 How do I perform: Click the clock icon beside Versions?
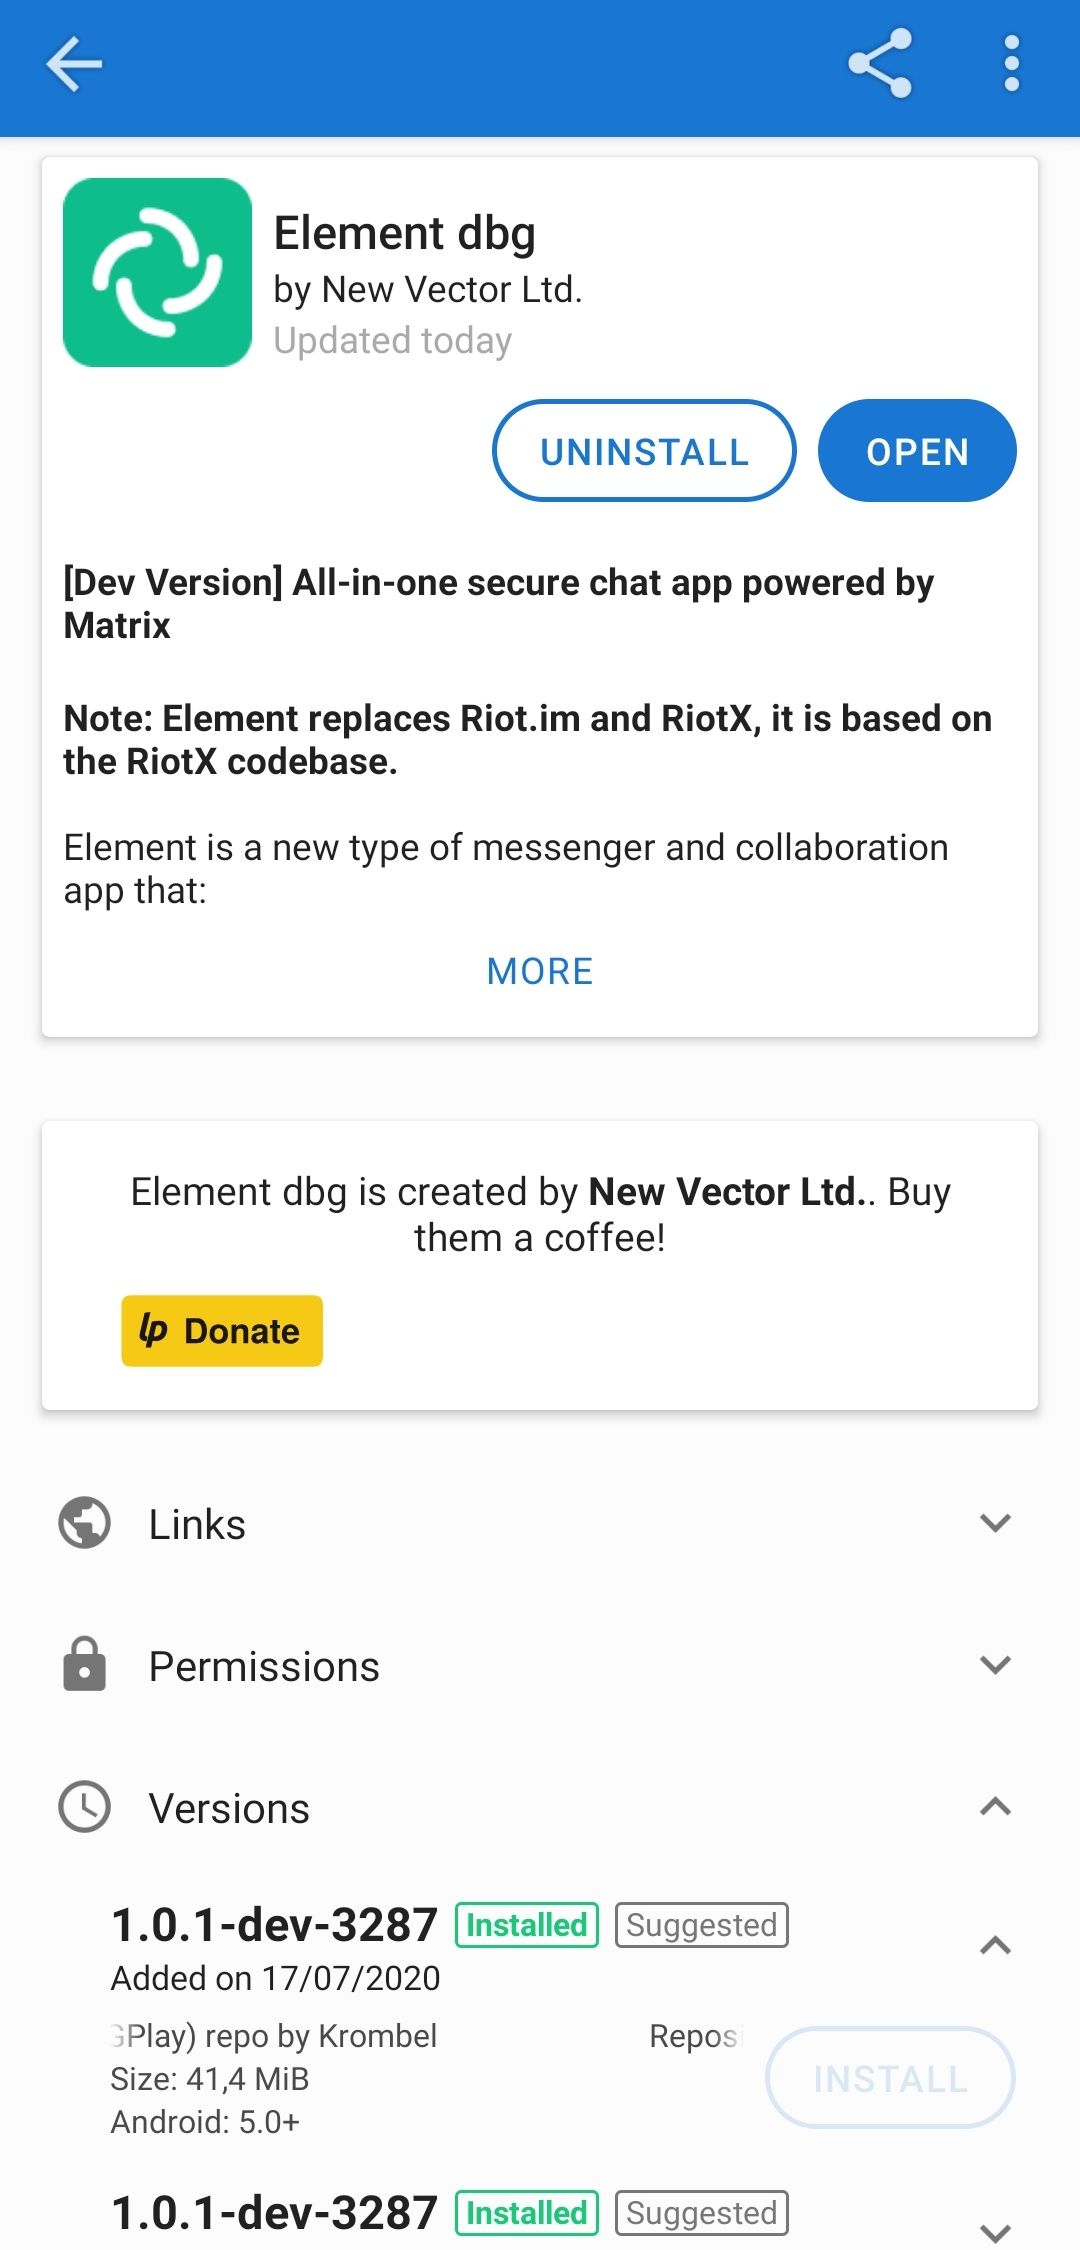pos(85,1807)
